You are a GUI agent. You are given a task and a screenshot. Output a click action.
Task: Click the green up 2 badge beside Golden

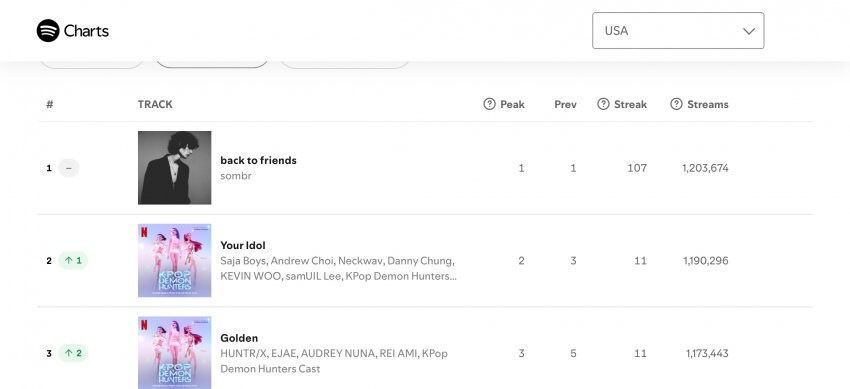[73, 353]
